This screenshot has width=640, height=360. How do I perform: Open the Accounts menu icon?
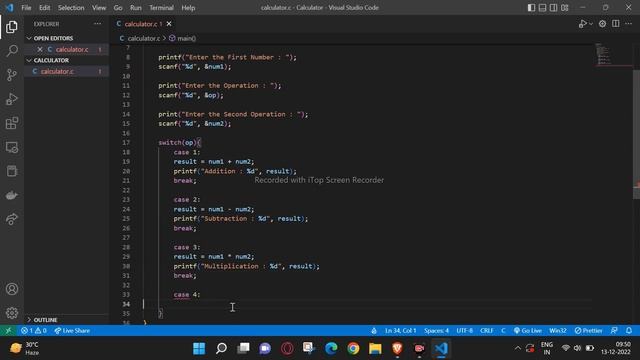[12, 289]
